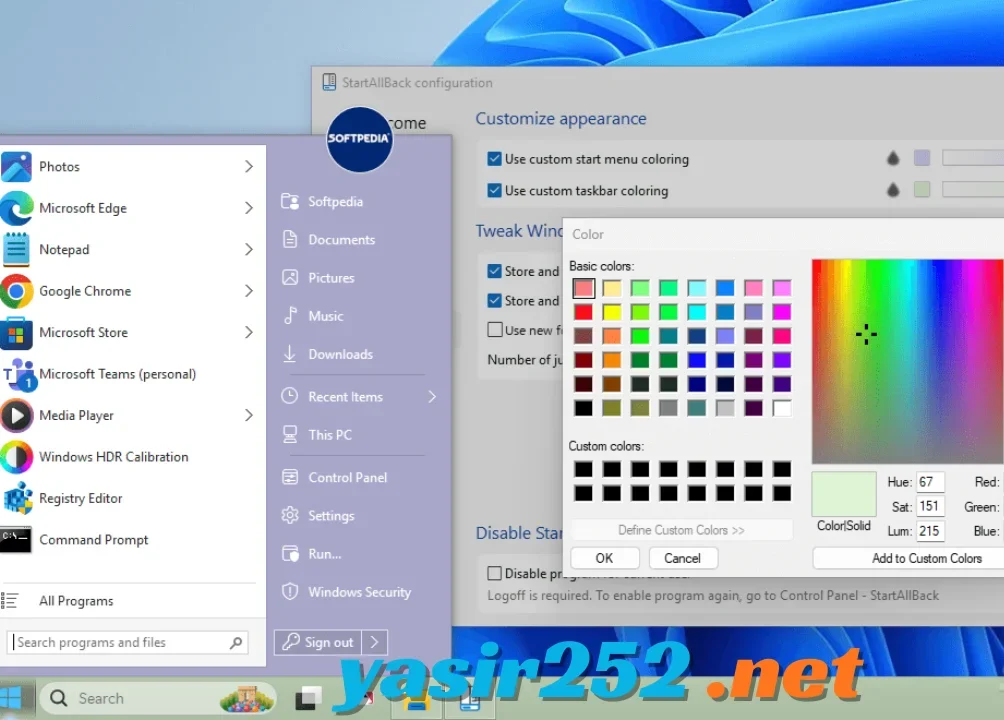
Task: Open This PC entry
Action: 330,435
